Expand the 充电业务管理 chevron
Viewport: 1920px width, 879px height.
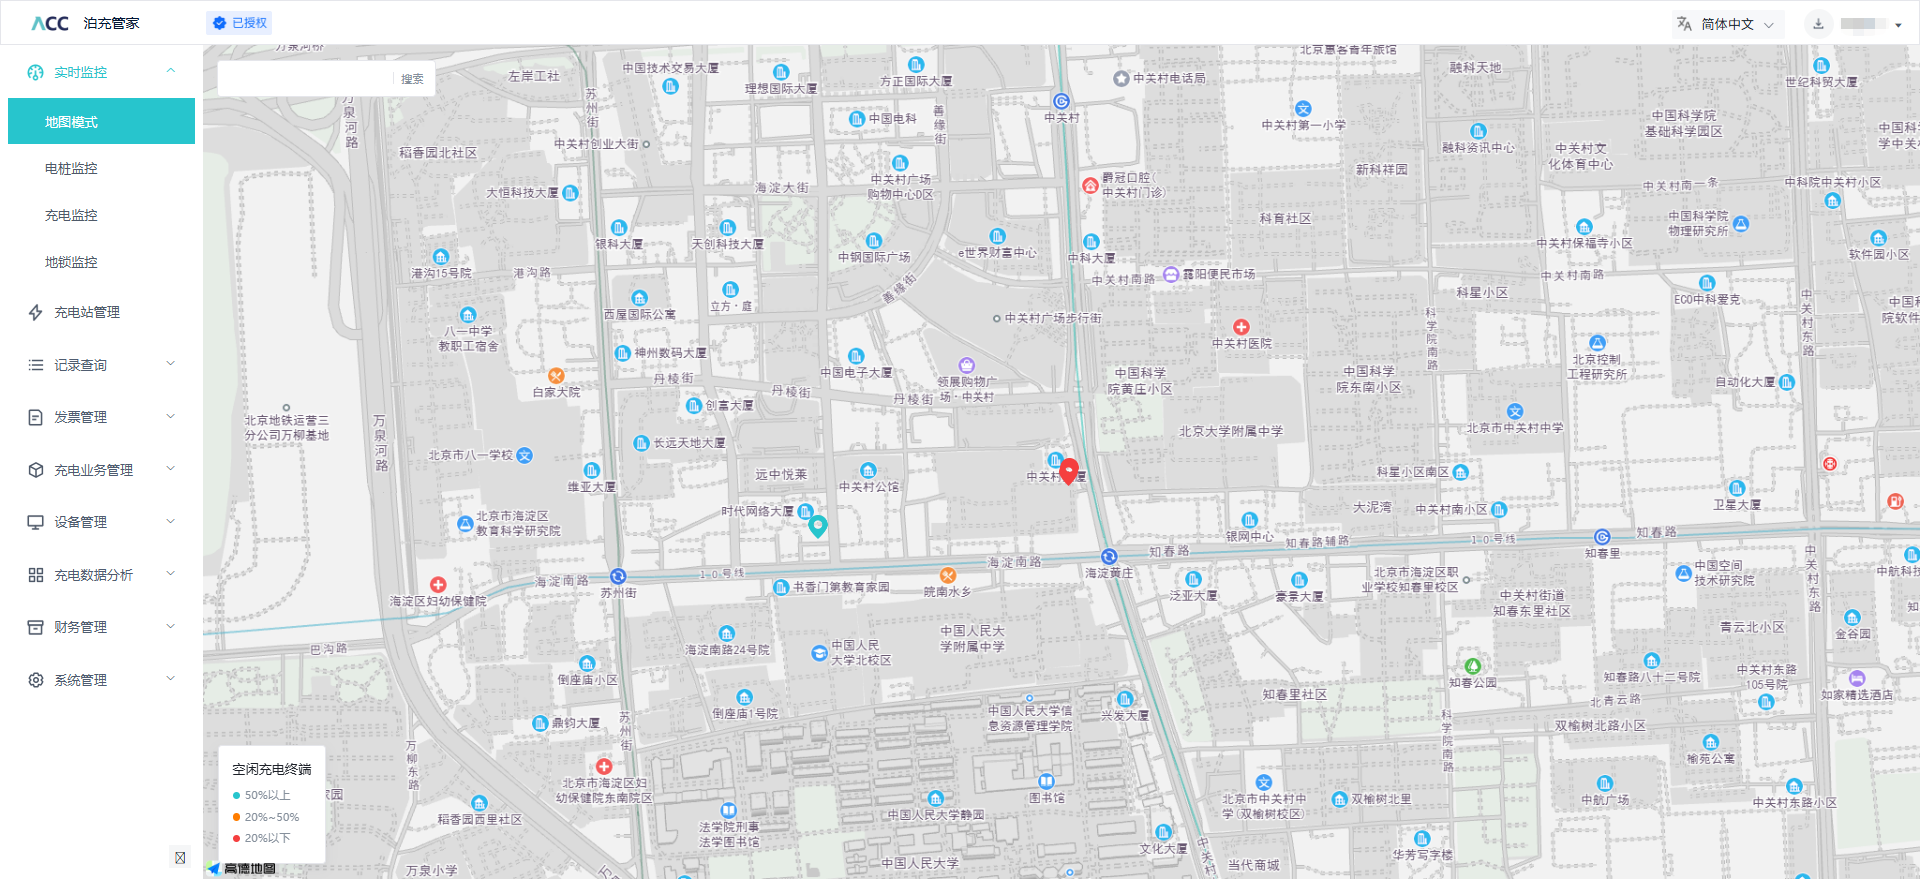tap(171, 469)
